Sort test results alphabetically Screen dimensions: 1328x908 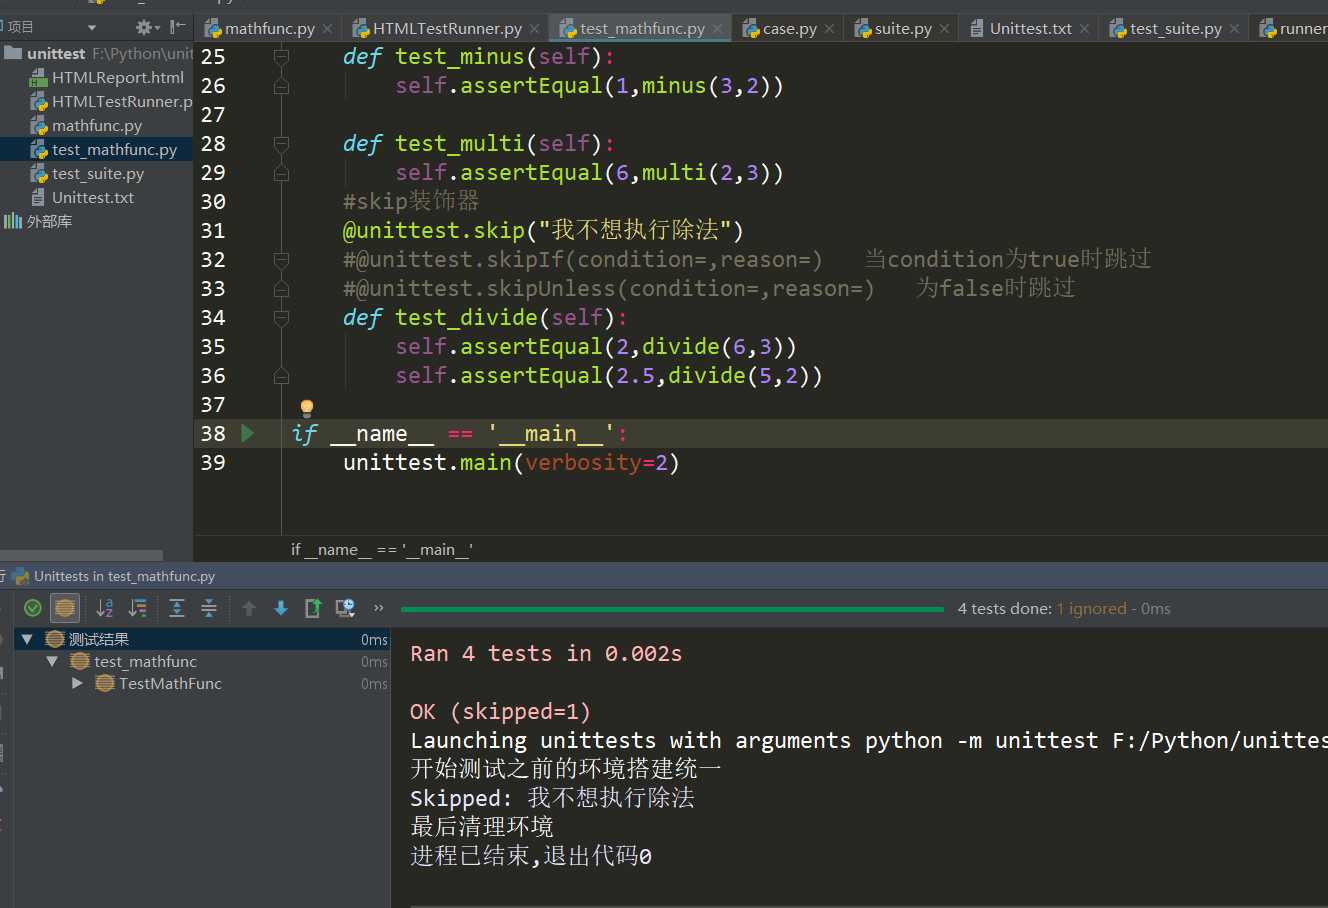(x=105, y=608)
